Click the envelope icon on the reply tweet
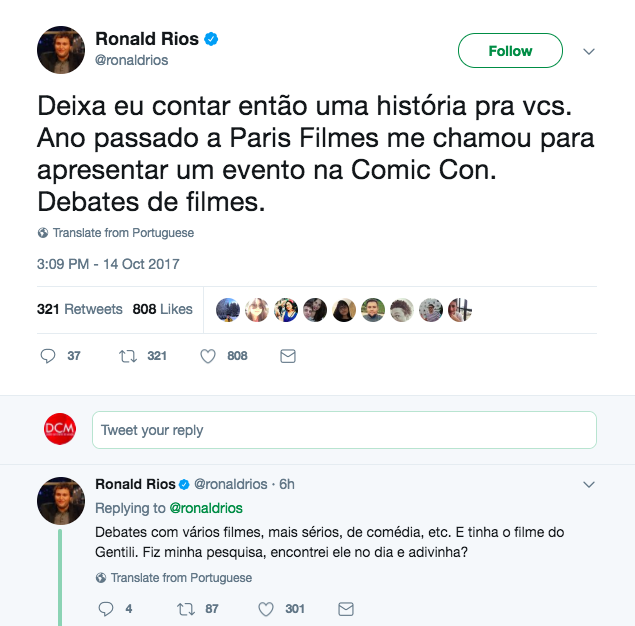This screenshot has height=626, width=635. point(345,608)
